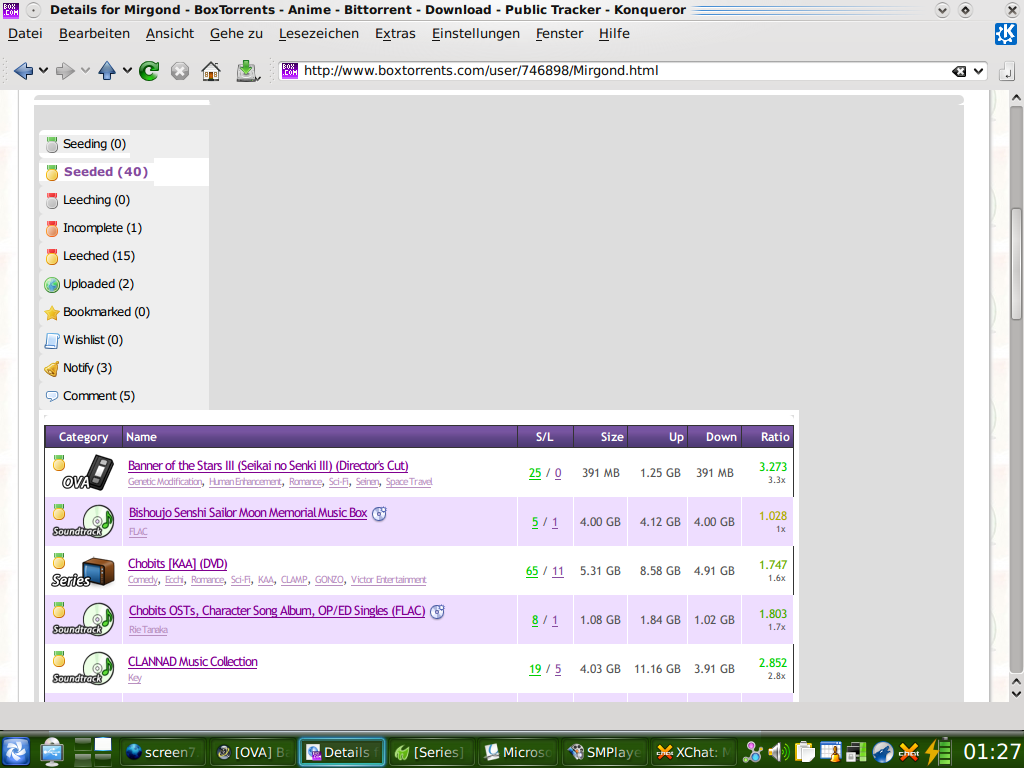This screenshot has height=768, width=1024.
Task: Click the KDE menu launcher button
Action: [16, 751]
